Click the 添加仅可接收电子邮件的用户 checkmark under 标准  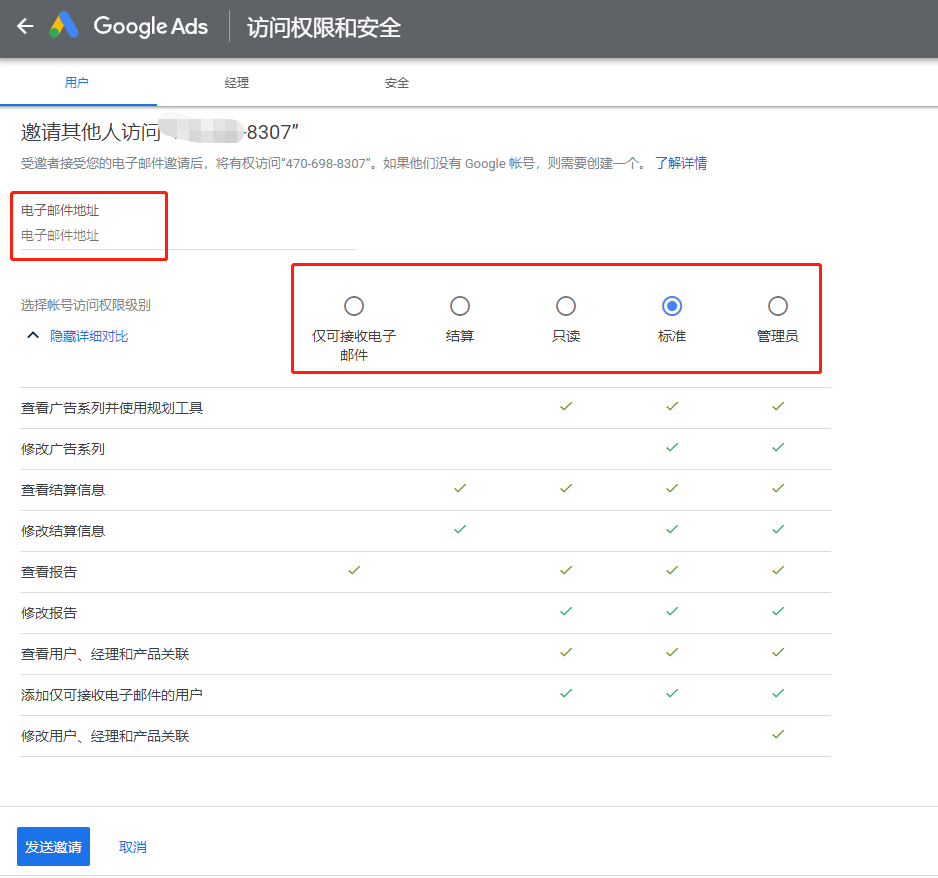tap(672, 693)
